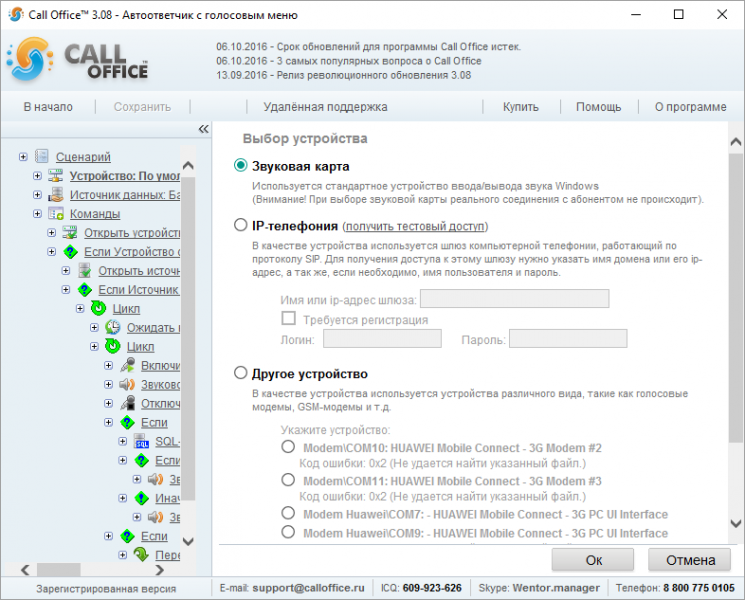
Task: Choose Modem\COM10 HUAWEI 3G Modem #2 radio
Action: (288, 447)
